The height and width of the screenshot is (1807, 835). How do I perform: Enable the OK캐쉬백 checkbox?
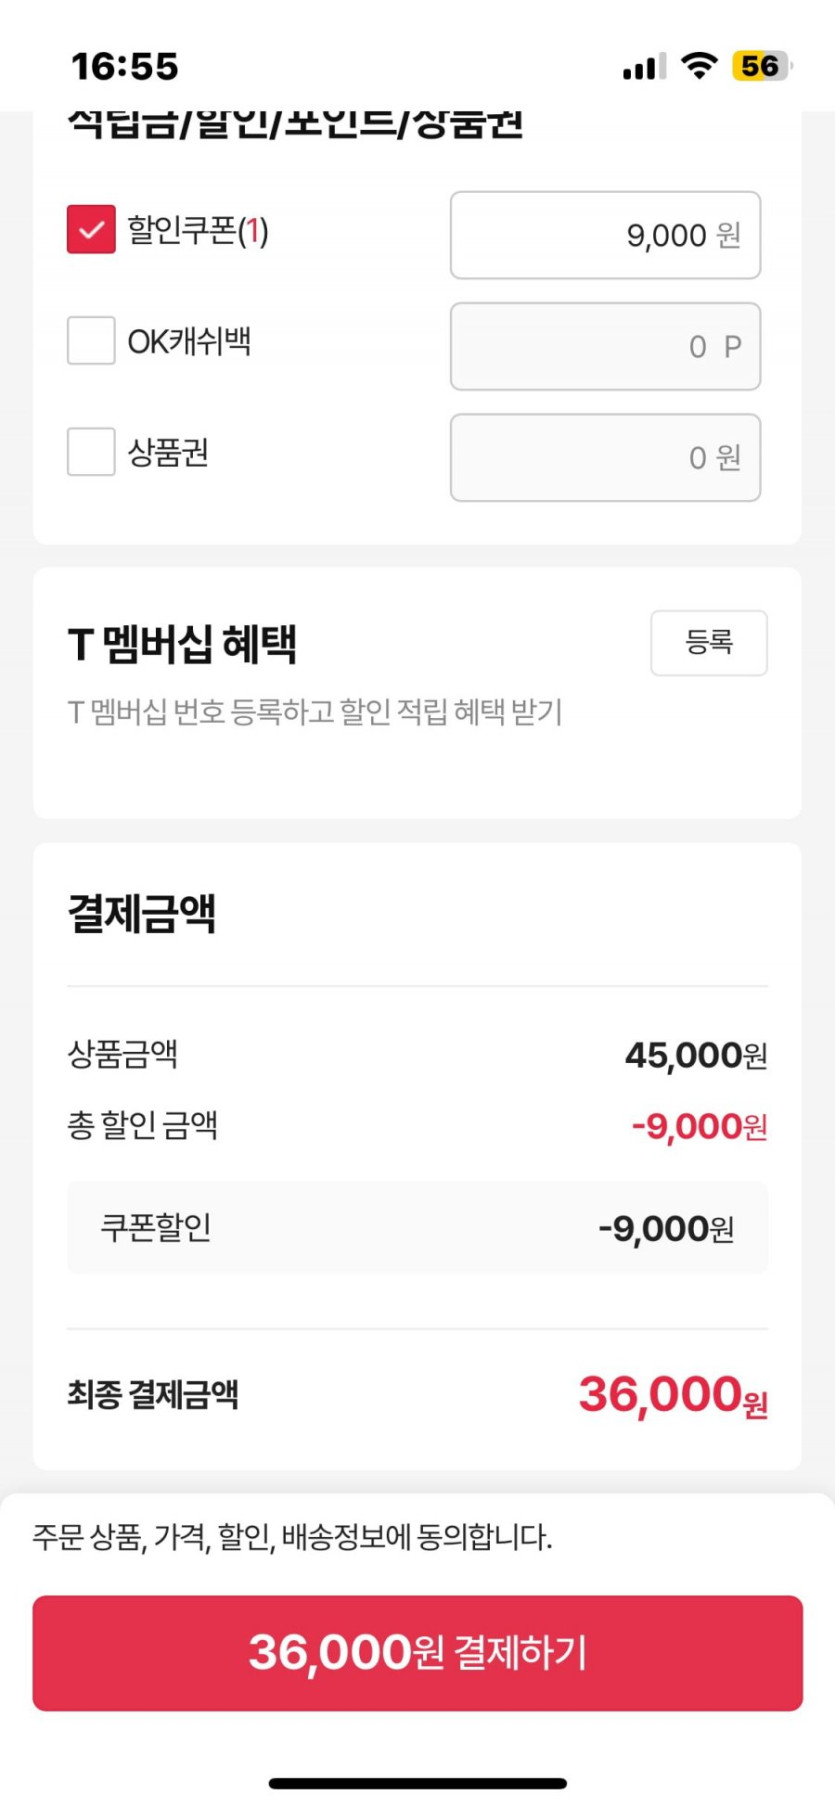[91, 341]
